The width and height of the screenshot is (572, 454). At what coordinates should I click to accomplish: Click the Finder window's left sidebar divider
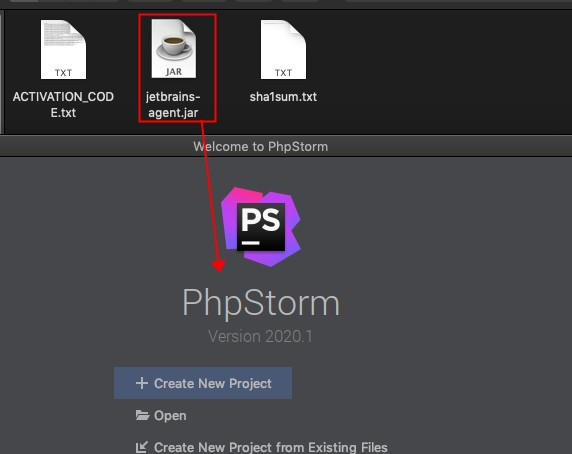[2, 71]
